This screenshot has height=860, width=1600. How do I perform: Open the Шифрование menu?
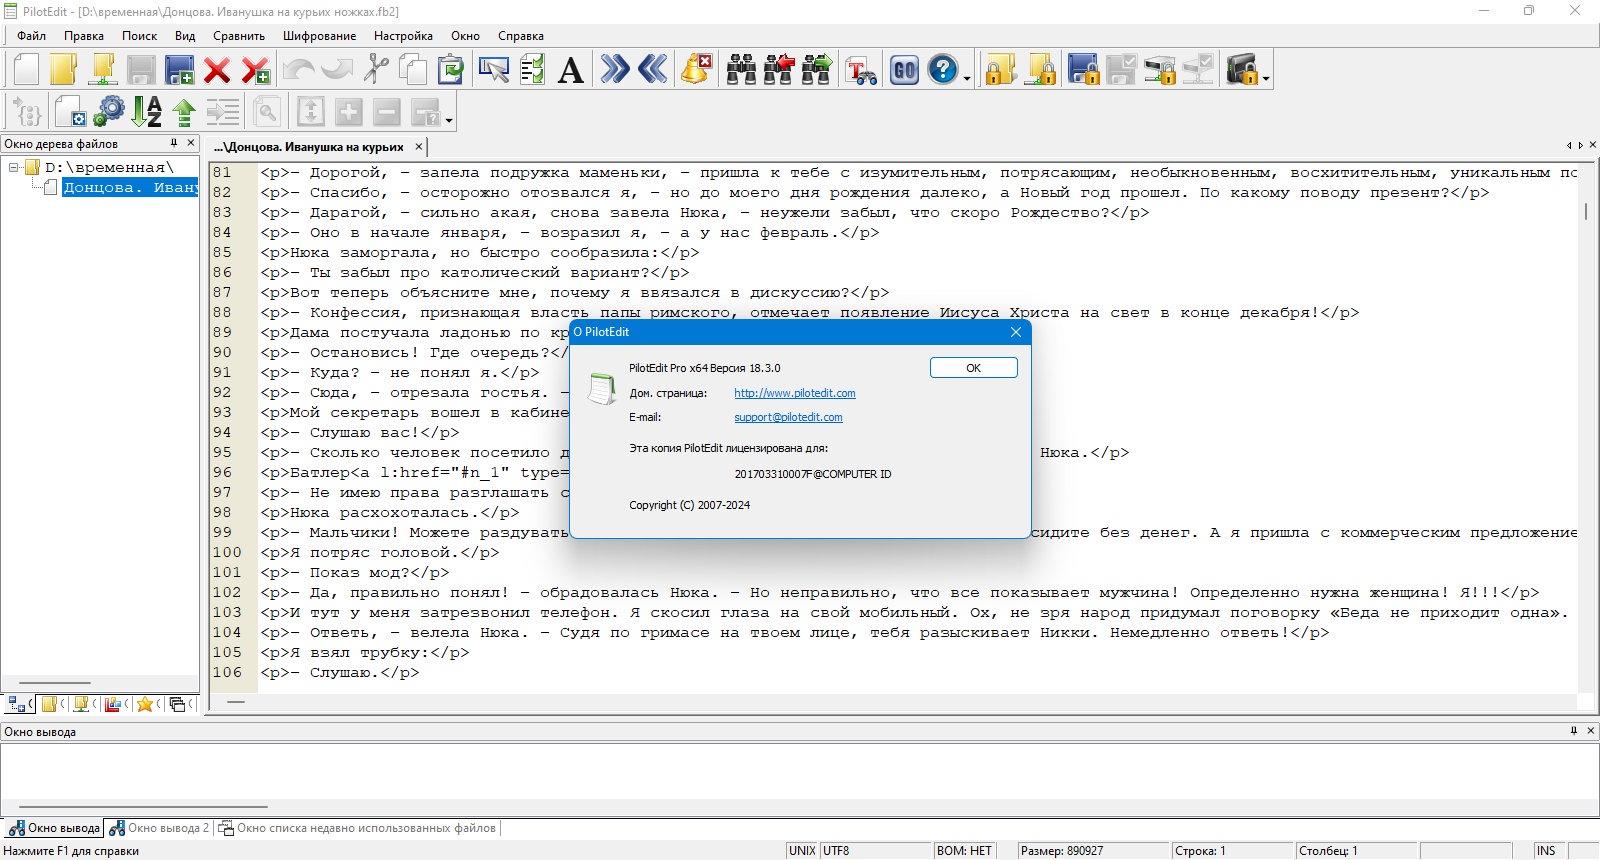319,35
